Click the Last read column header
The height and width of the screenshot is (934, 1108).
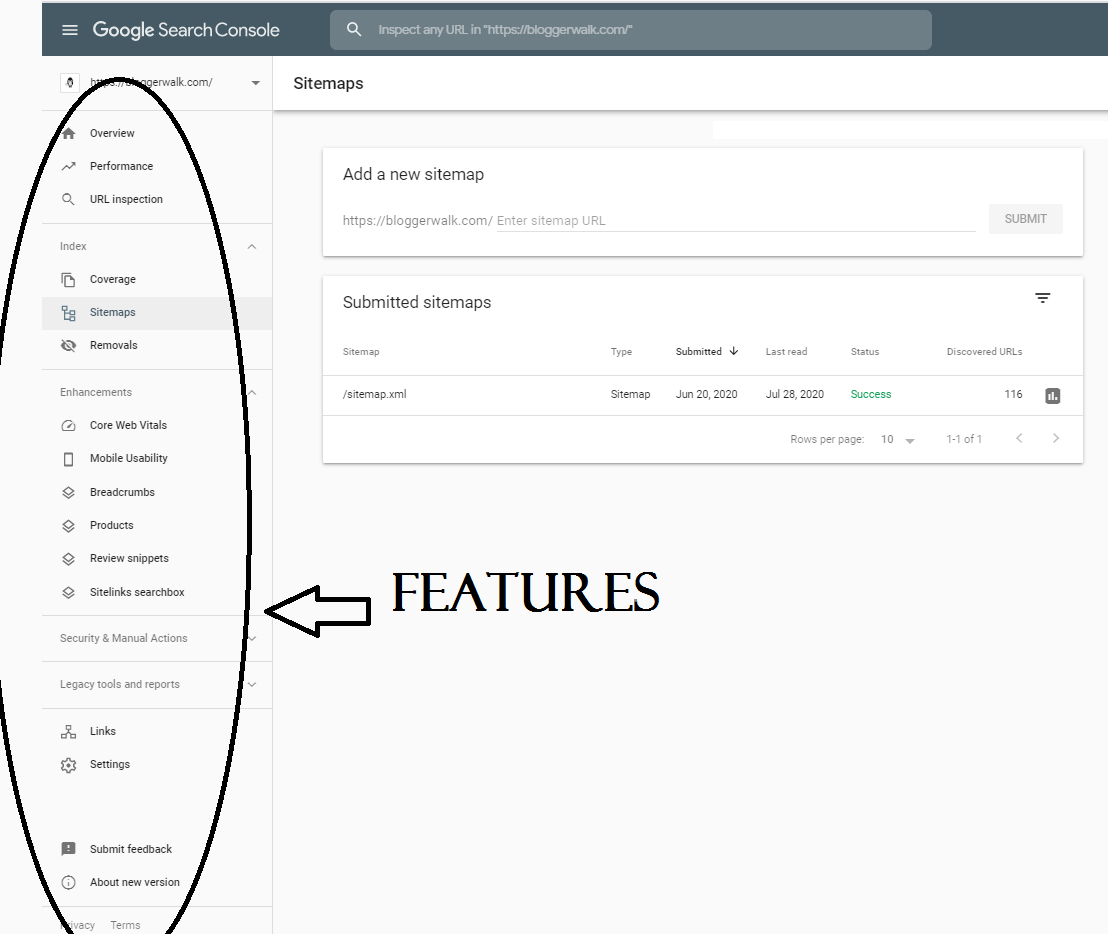pos(786,351)
